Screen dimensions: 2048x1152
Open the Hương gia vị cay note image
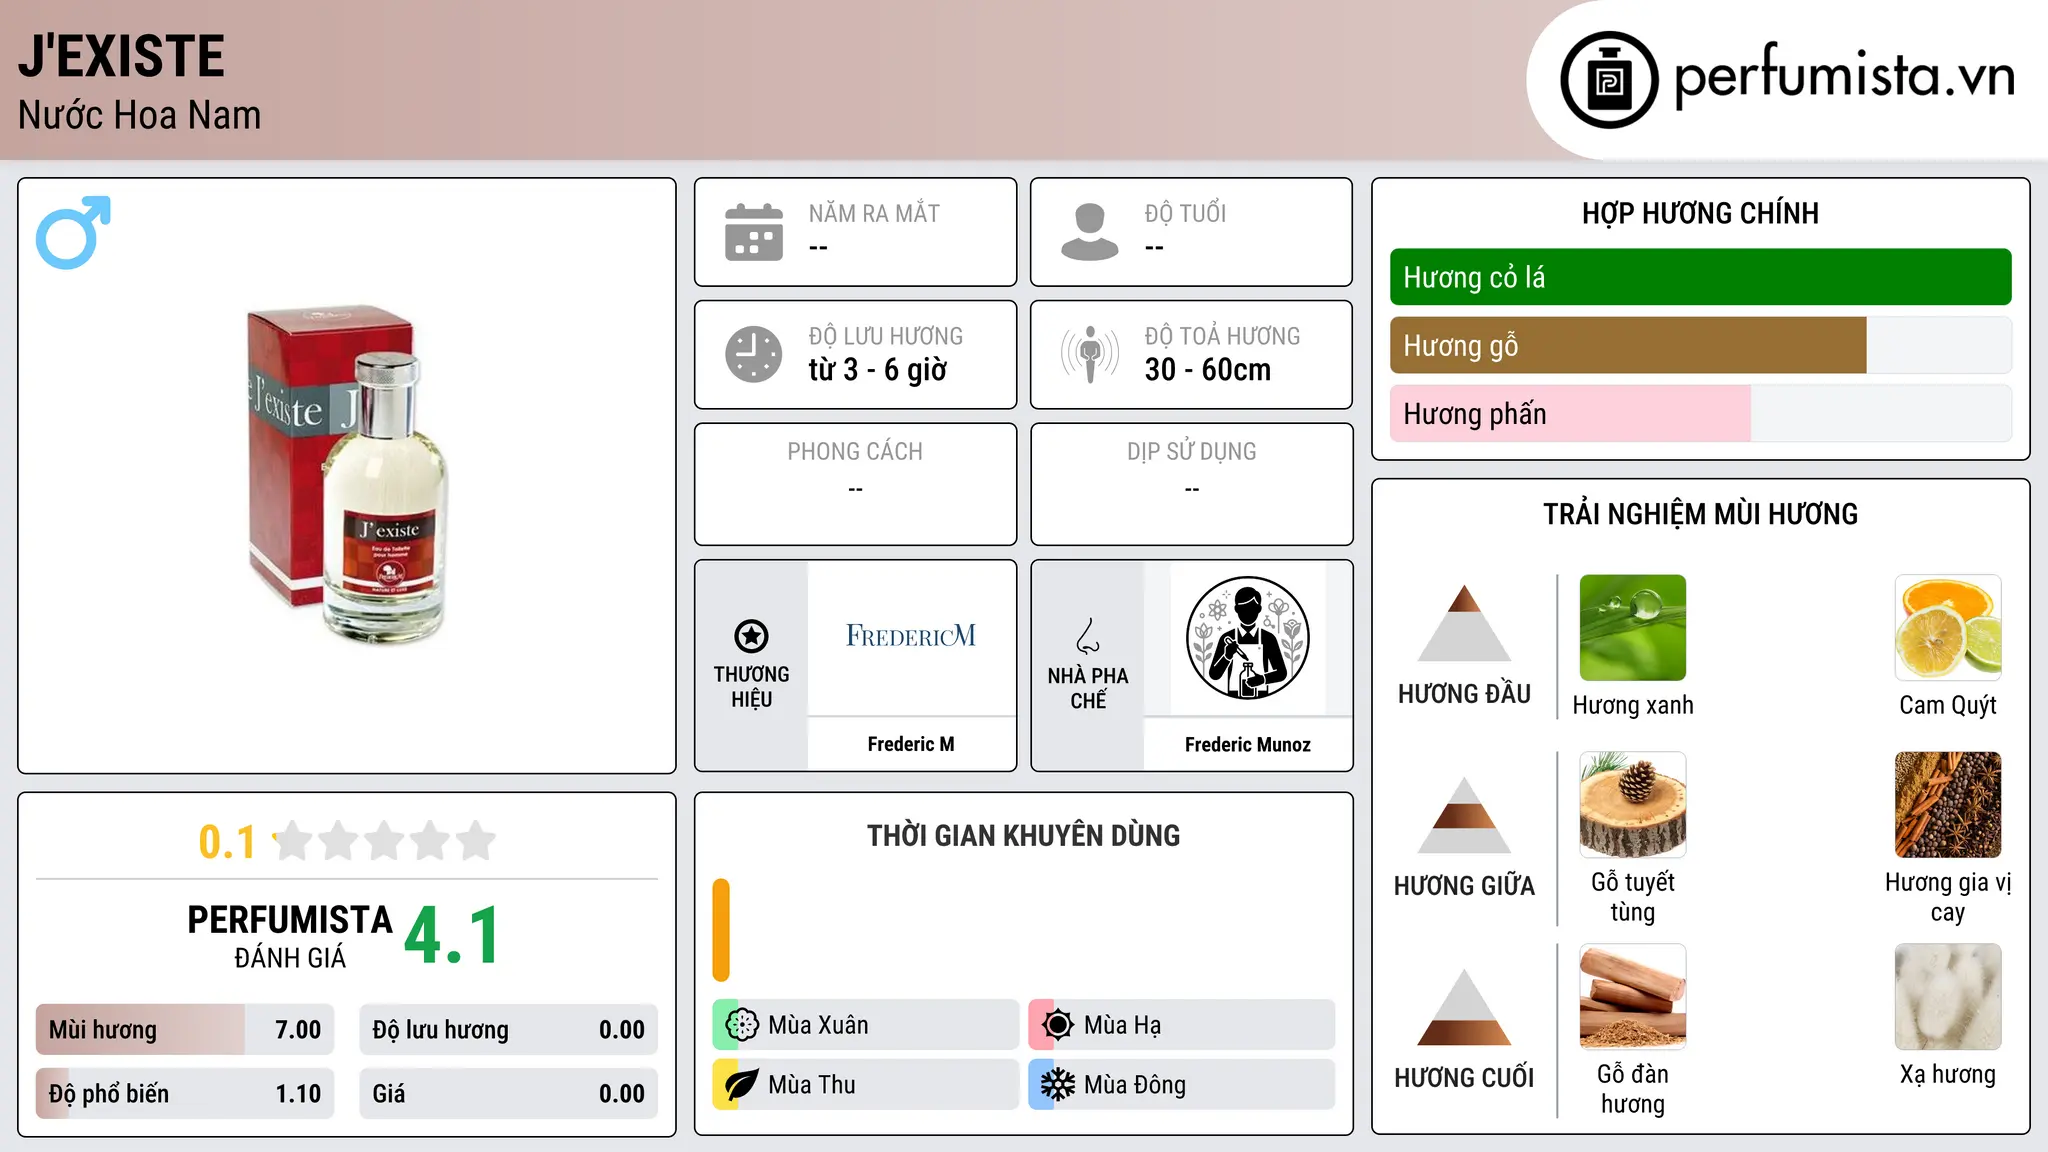1948,805
